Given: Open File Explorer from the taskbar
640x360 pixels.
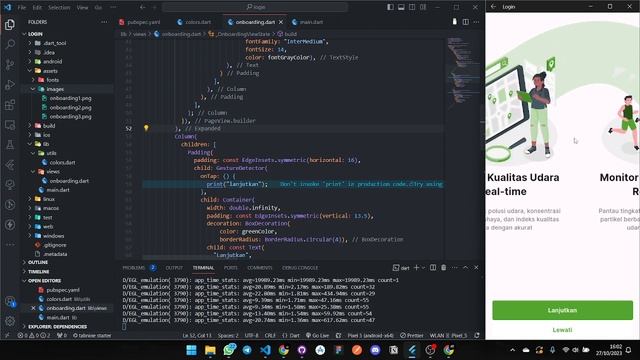Looking at the screenshot, I should tap(210, 350).
